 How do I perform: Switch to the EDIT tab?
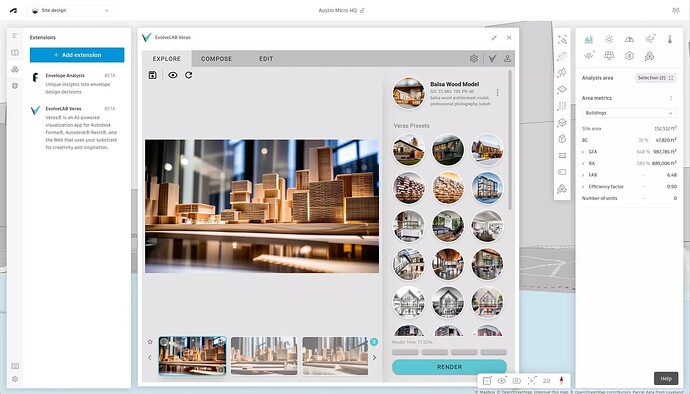266,59
